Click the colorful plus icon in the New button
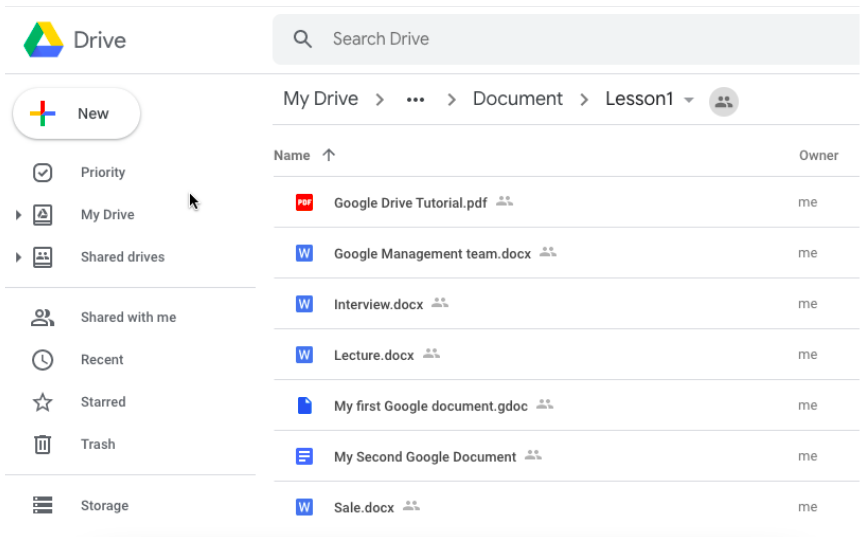The height and width of the screenshot is (537, 866). (x=43, y=113)
